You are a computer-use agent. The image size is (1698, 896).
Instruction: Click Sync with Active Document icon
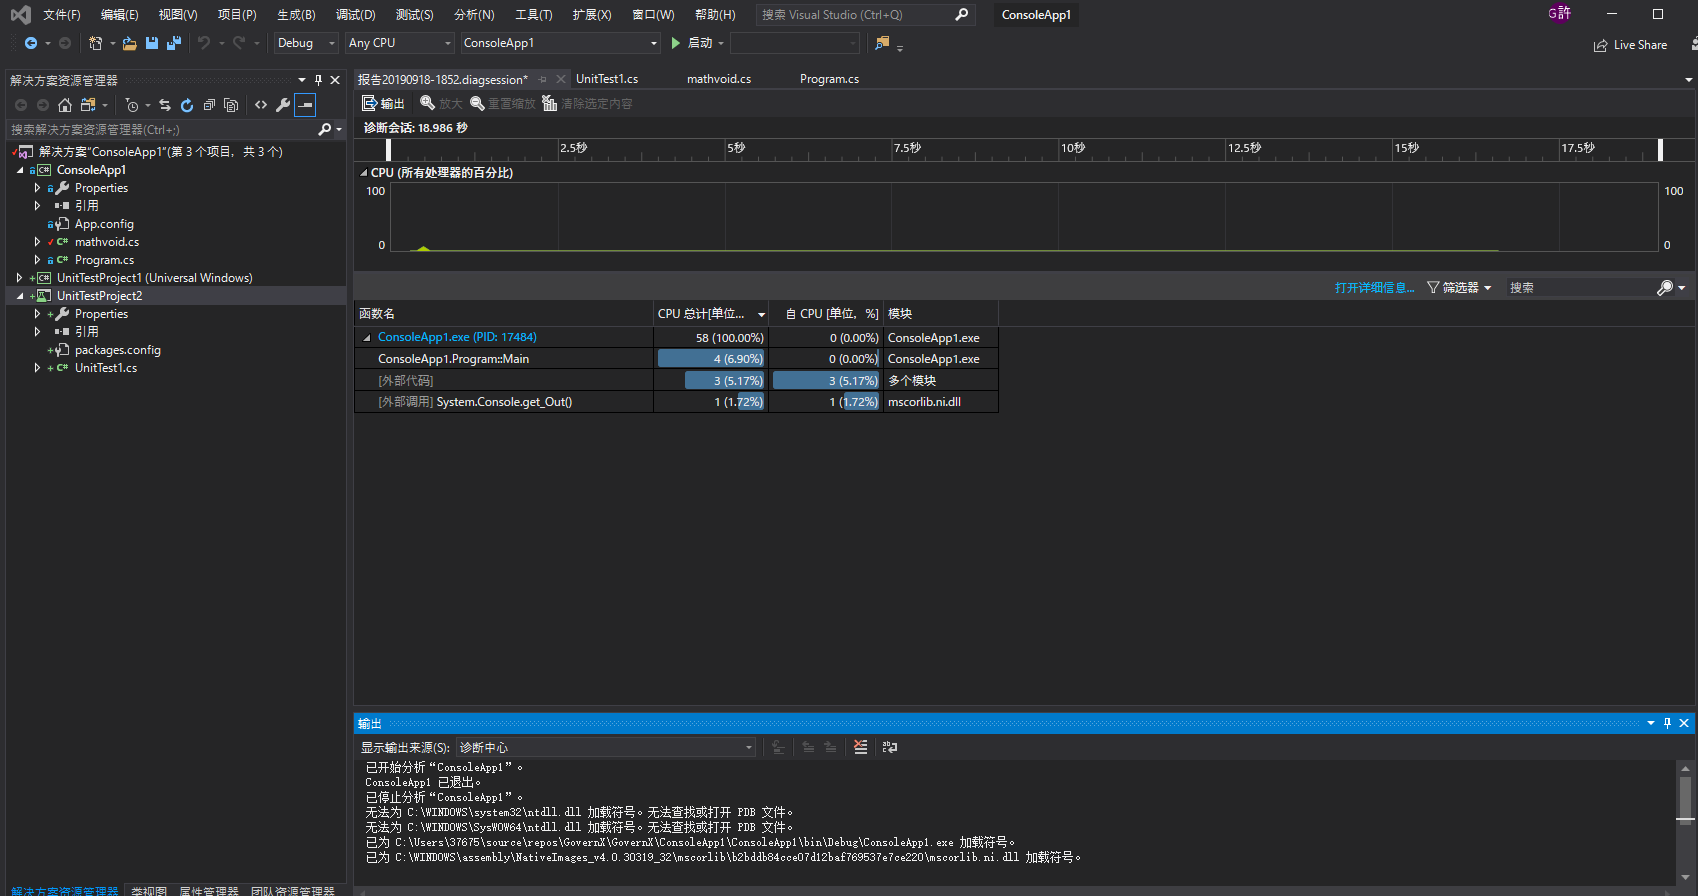point(165,105)
